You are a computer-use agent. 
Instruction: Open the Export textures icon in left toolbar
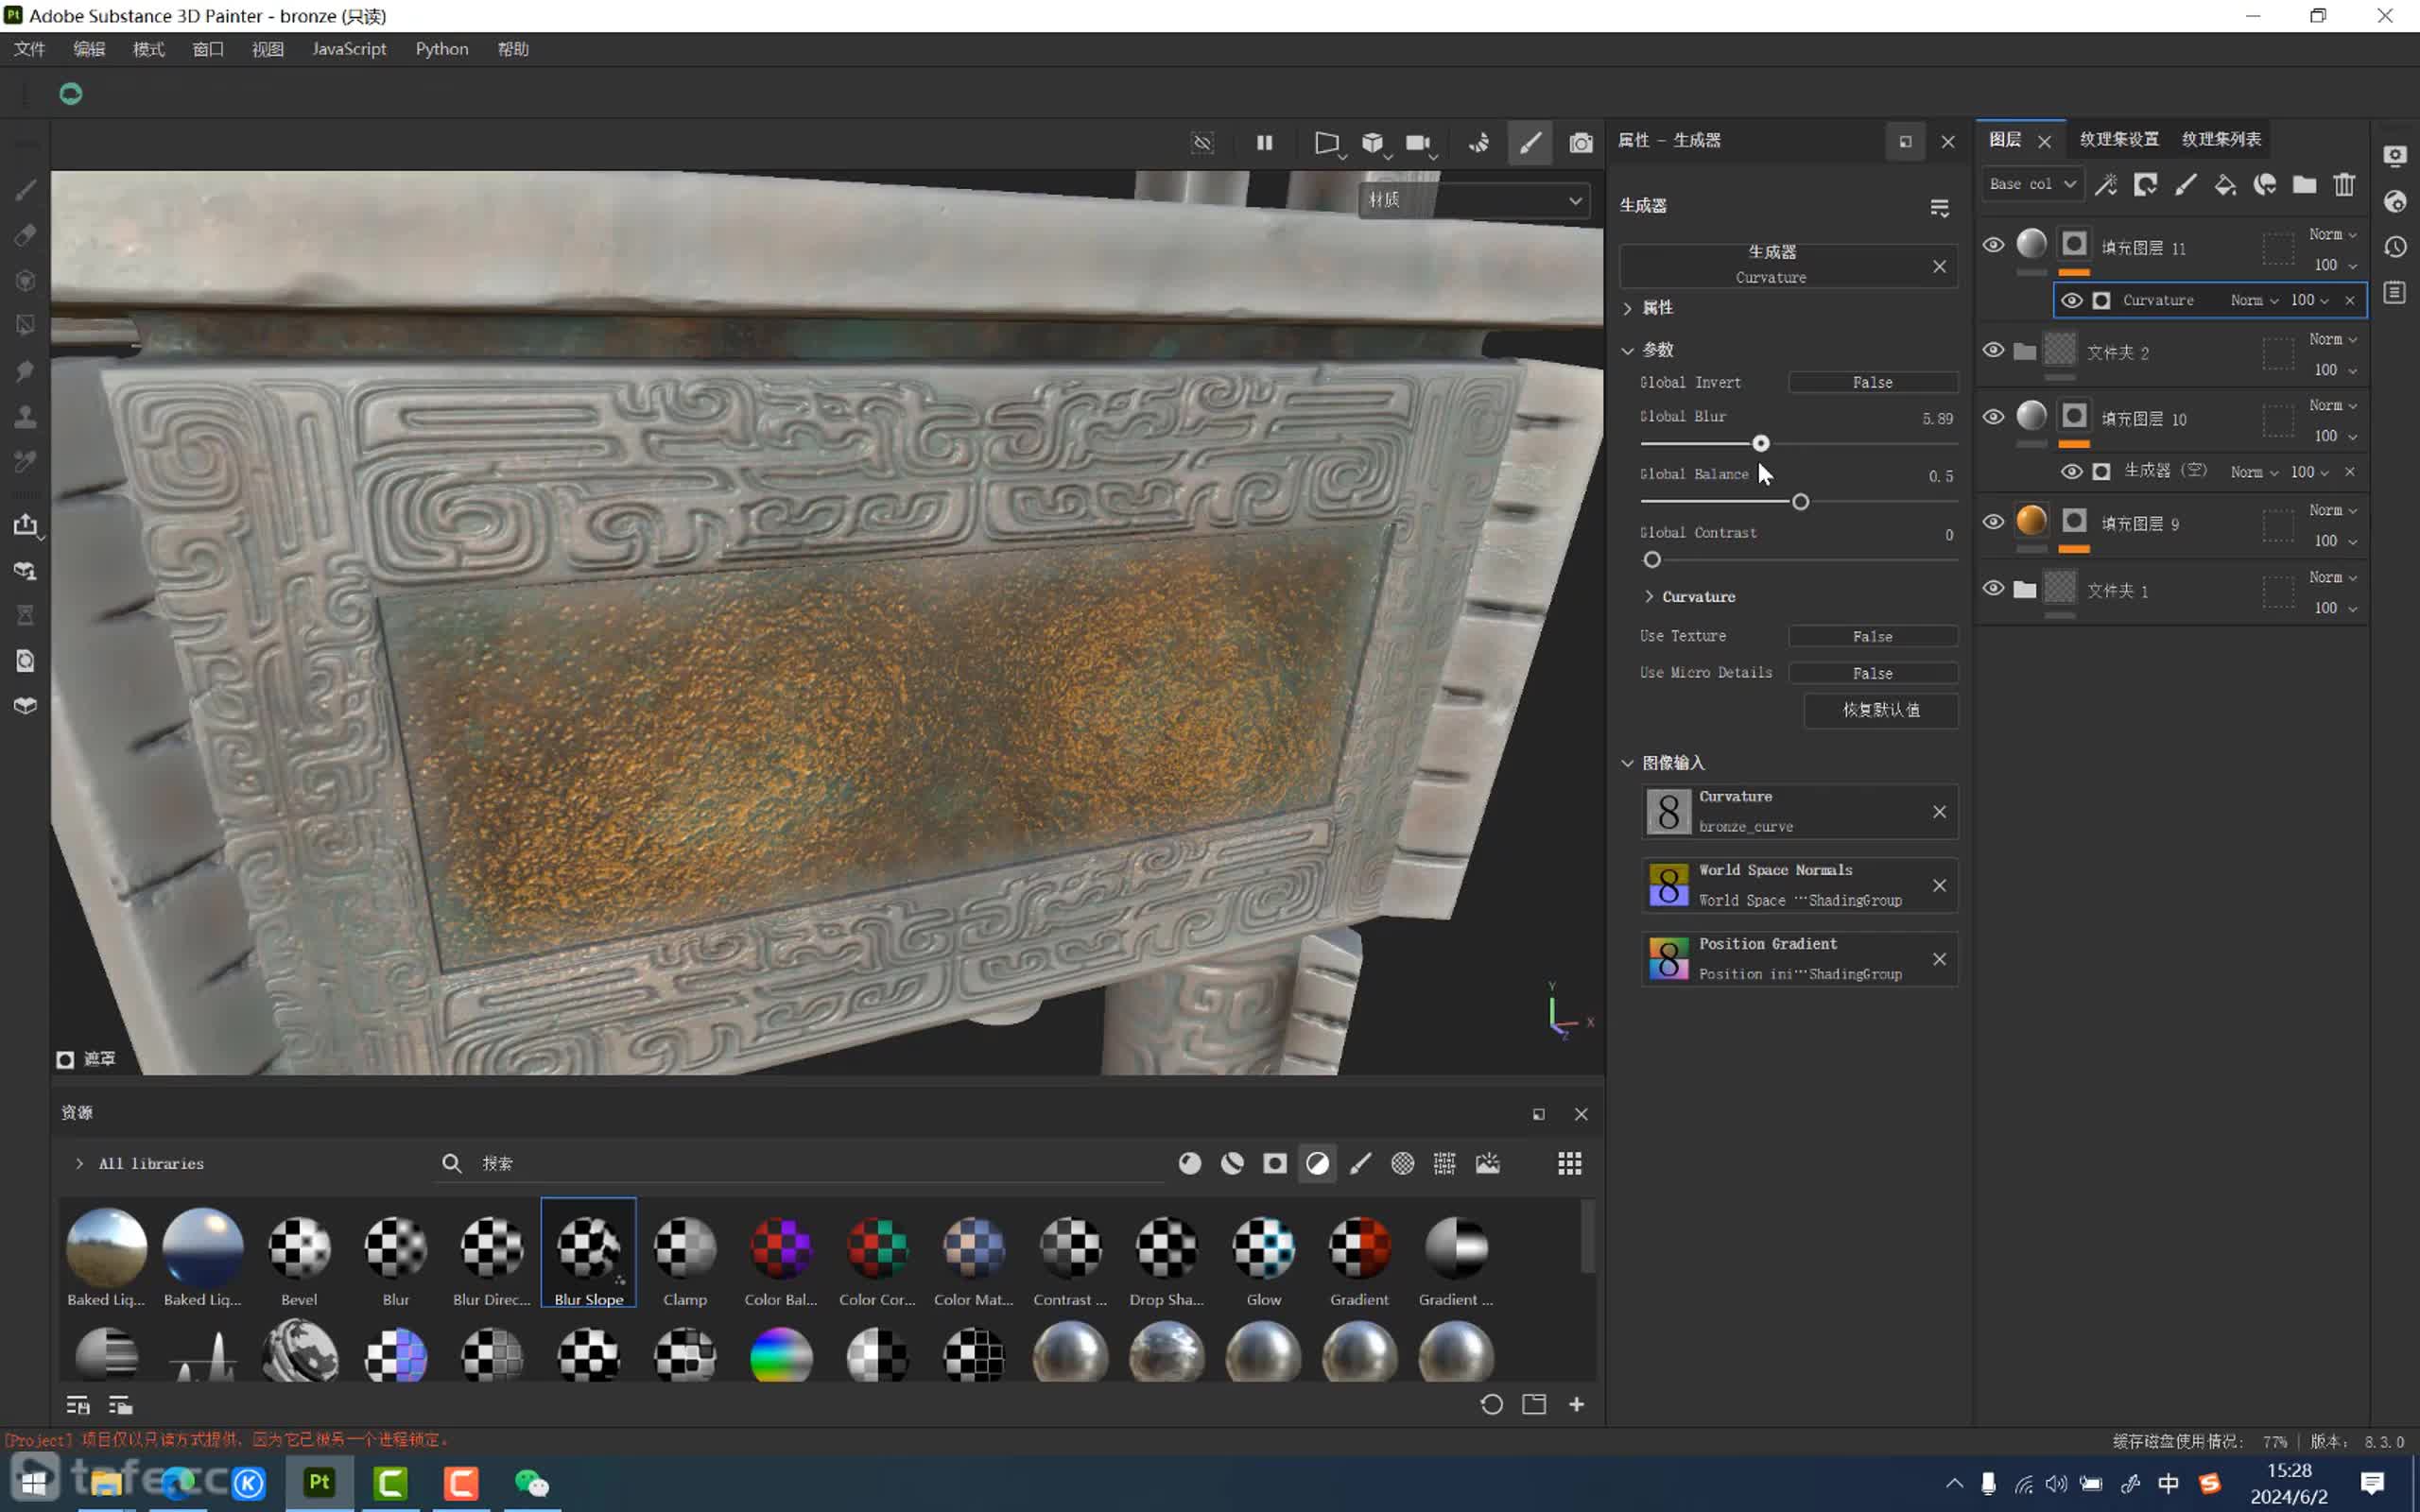pyautogui.click(x=26, y=525)
